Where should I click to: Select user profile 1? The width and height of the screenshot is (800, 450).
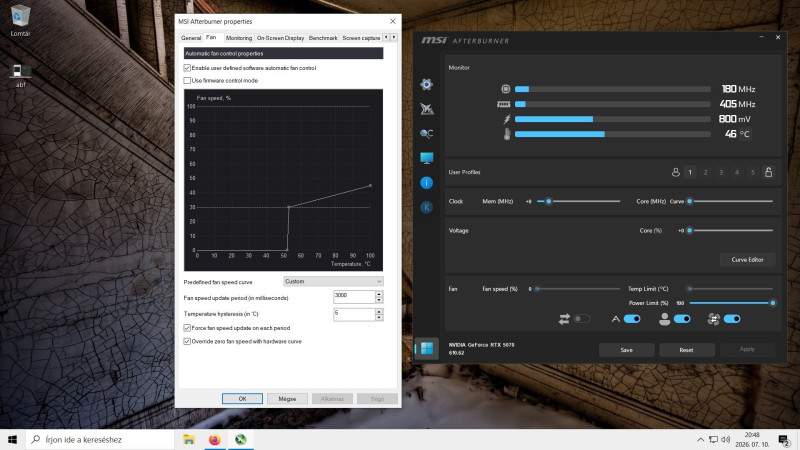[x=690, y=172]
